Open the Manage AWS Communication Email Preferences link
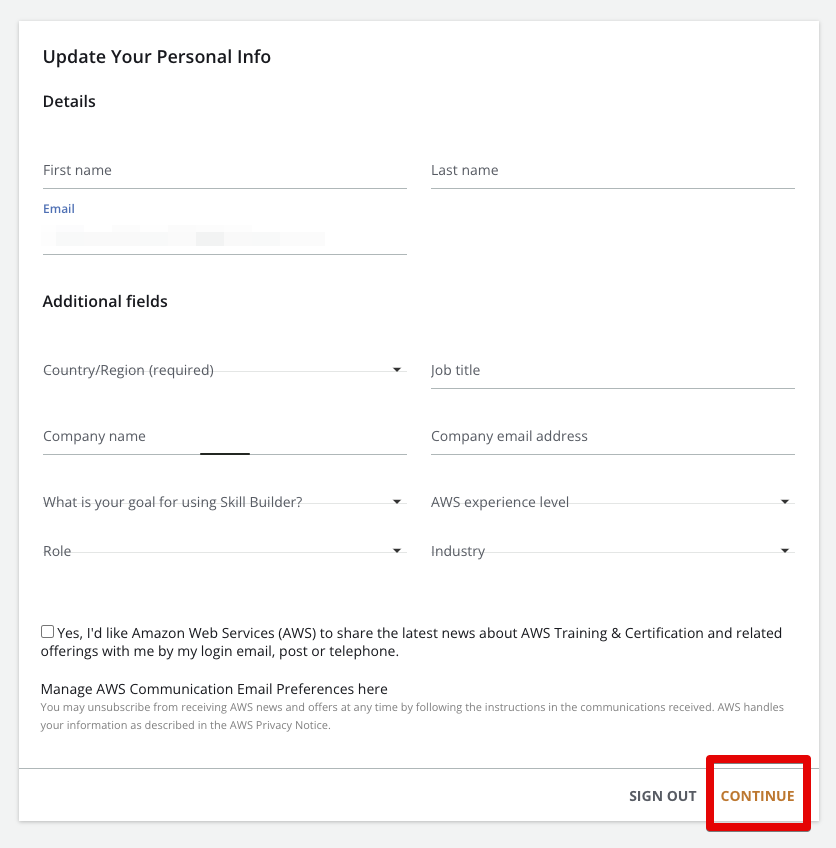Viewport: 836px width, 848px height. (x=214, y=689)
